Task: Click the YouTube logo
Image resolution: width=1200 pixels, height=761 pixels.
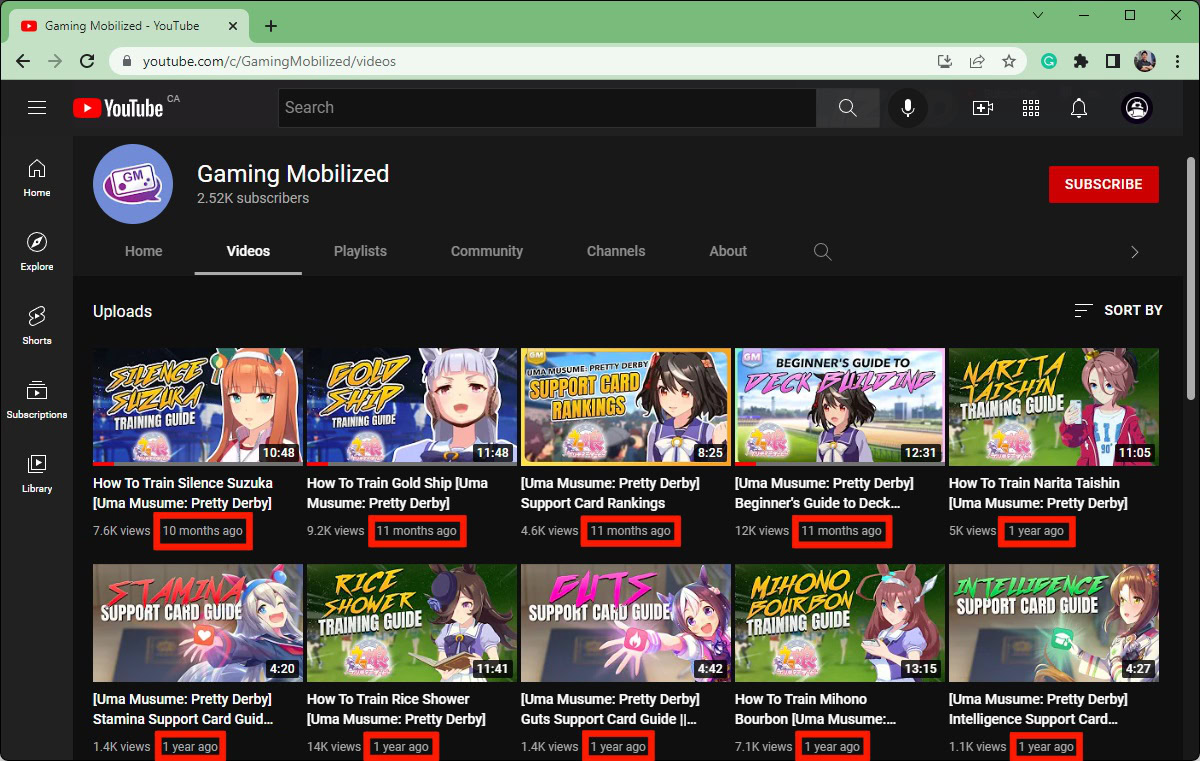Action: tap(118, 108)
